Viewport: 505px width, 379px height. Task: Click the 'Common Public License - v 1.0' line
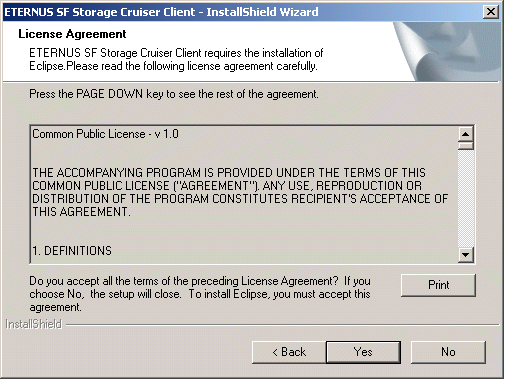(105, 134)
